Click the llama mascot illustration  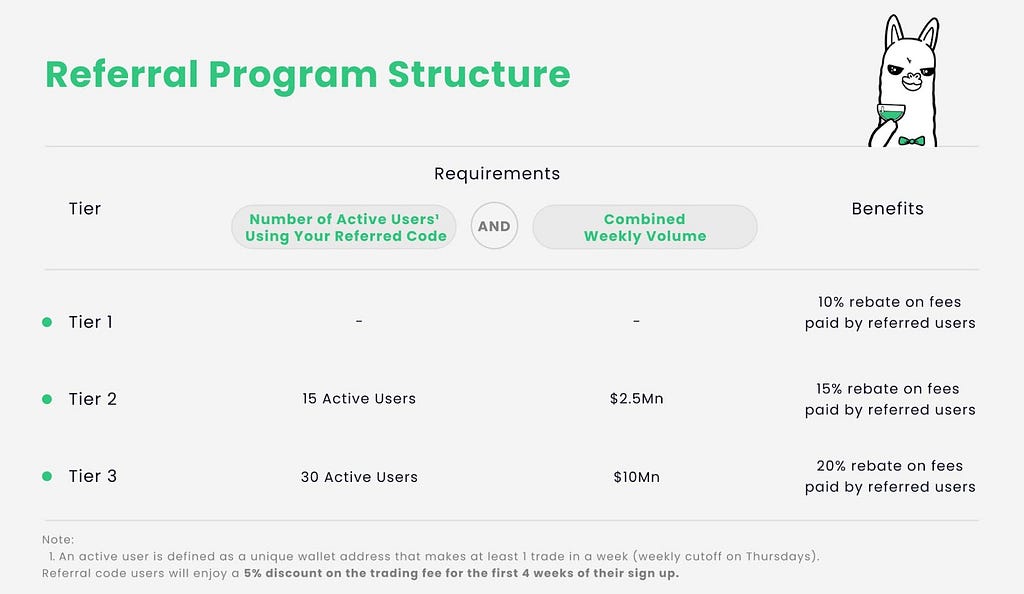tap(904, 81)
